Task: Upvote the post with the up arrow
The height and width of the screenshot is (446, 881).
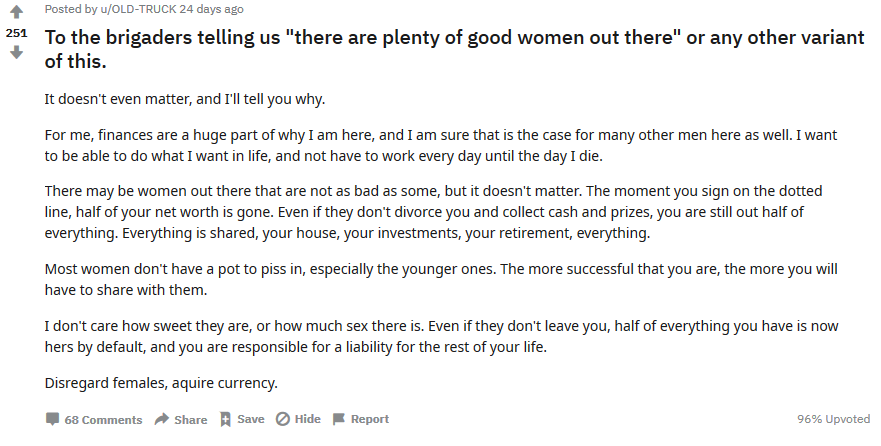Action: point(16,13)
